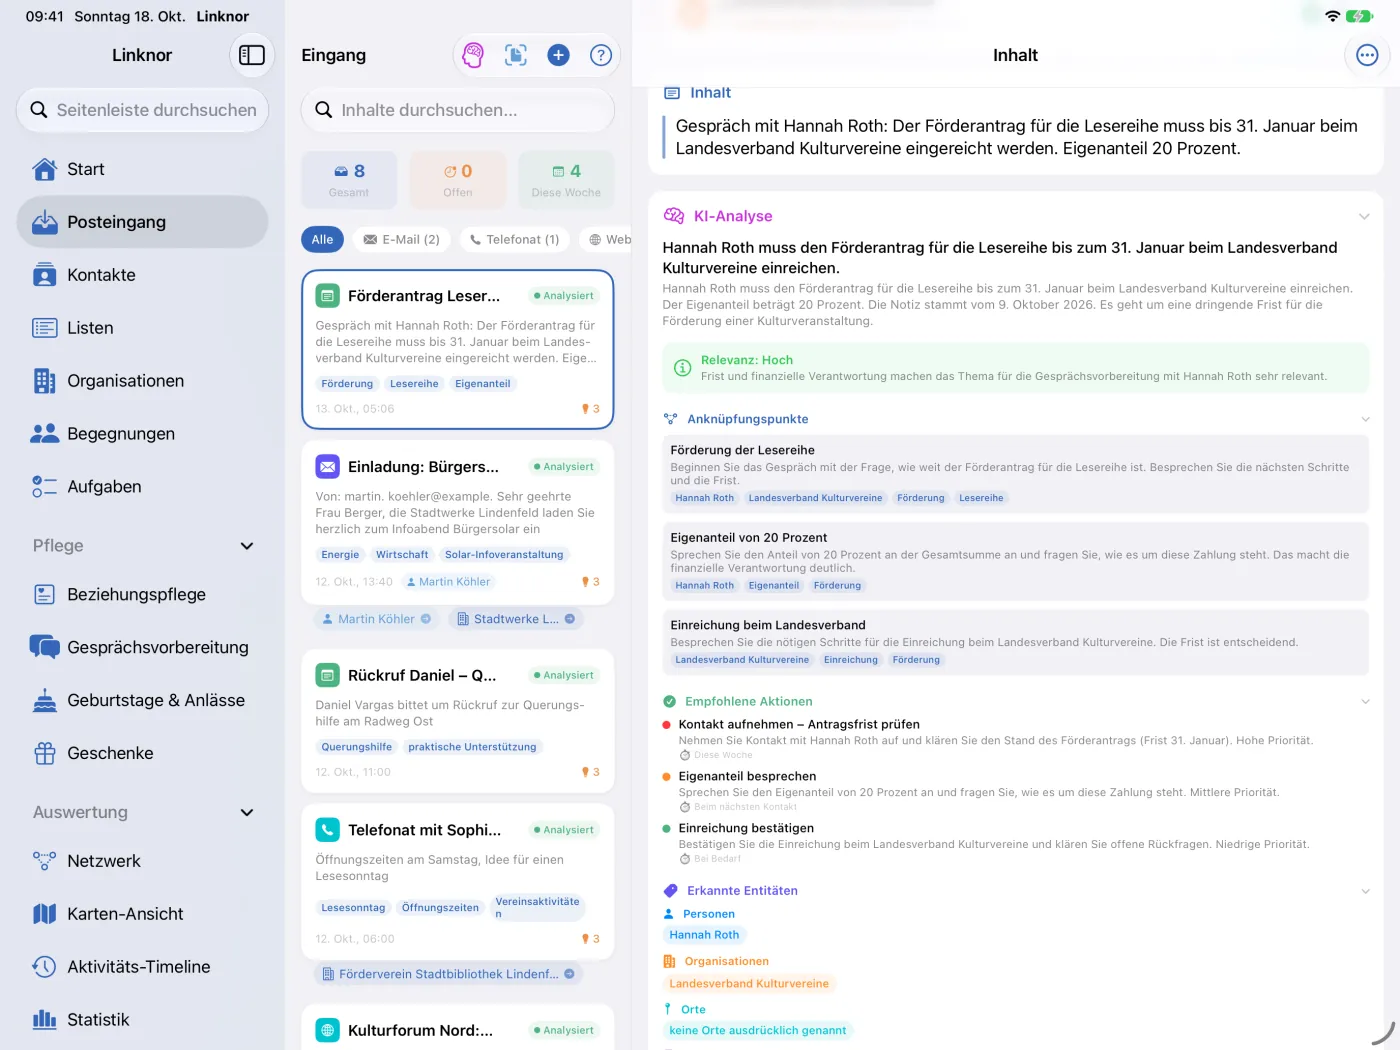Open Aktivitäts-Timeline

[x=142, y=967]
